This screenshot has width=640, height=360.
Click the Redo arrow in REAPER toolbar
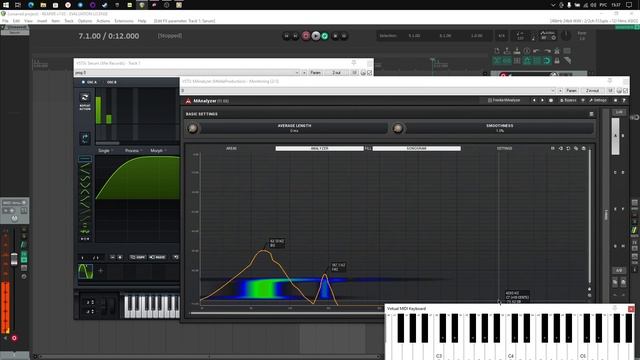click(x=547, y=51)
